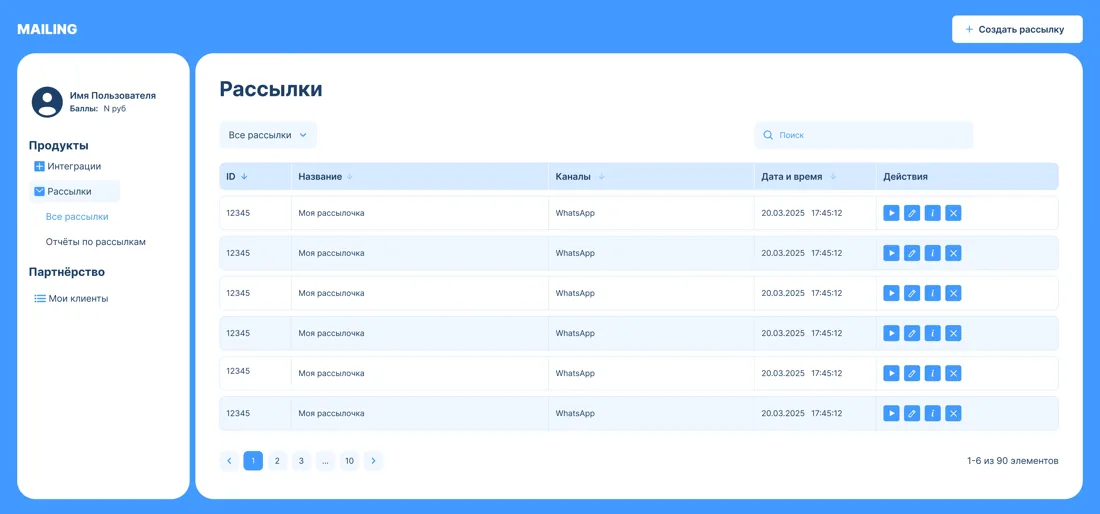Start the mailing in the first table row
Viewport: 1100px width, 514px height.
pyautogui.click(x=891, y=213)
